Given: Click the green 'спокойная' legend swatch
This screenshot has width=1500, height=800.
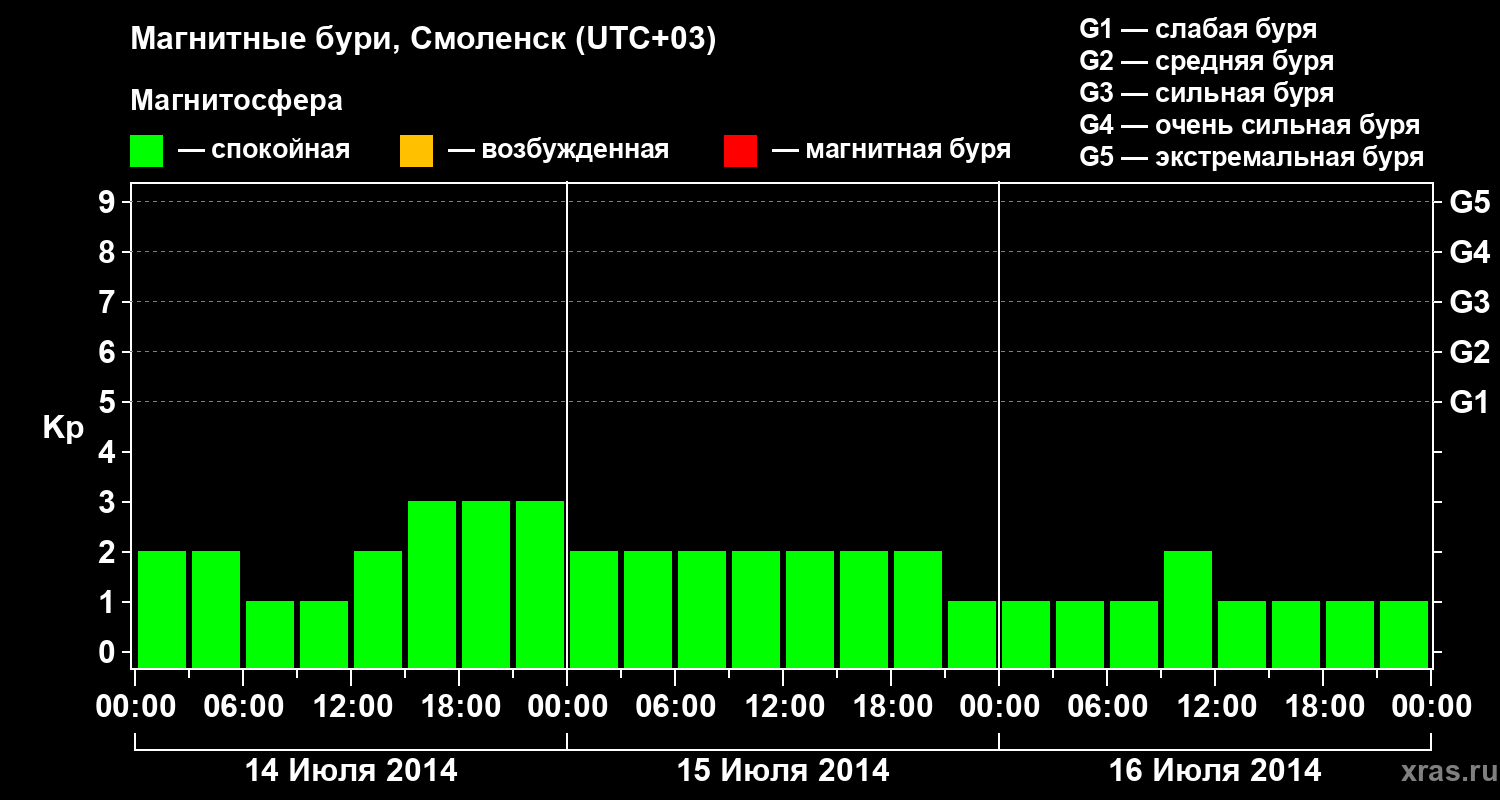Looking at the screenshot, I should [x=147, y=151].
